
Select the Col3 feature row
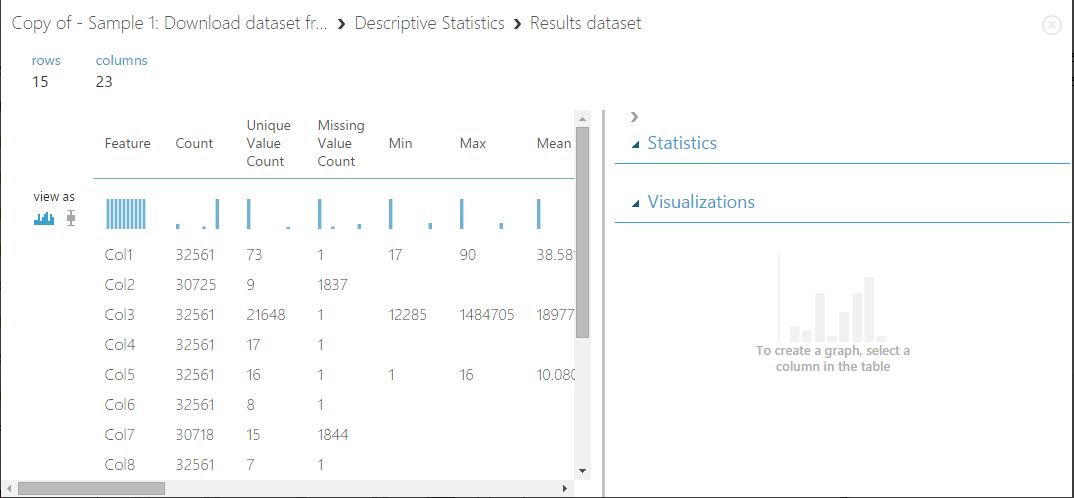tap(119, 315)
